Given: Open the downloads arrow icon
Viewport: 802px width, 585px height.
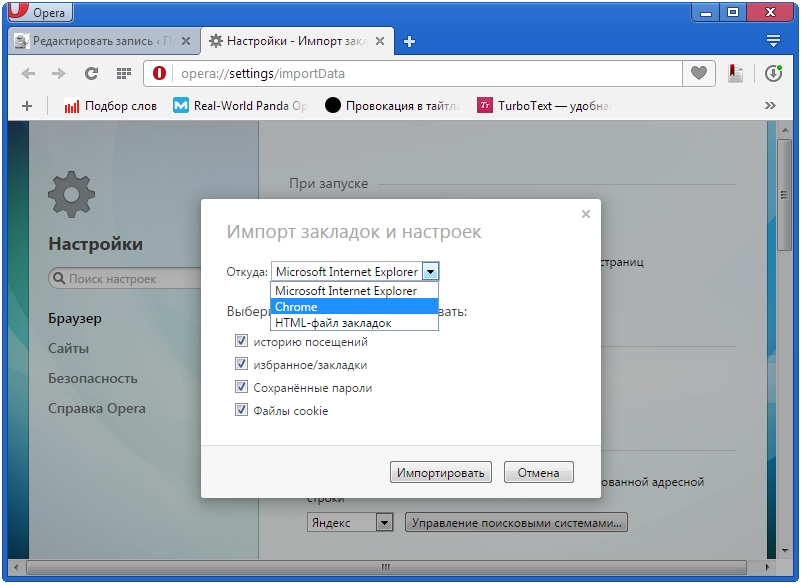Looking at the screenshot, I should click(x=773, y=73).
